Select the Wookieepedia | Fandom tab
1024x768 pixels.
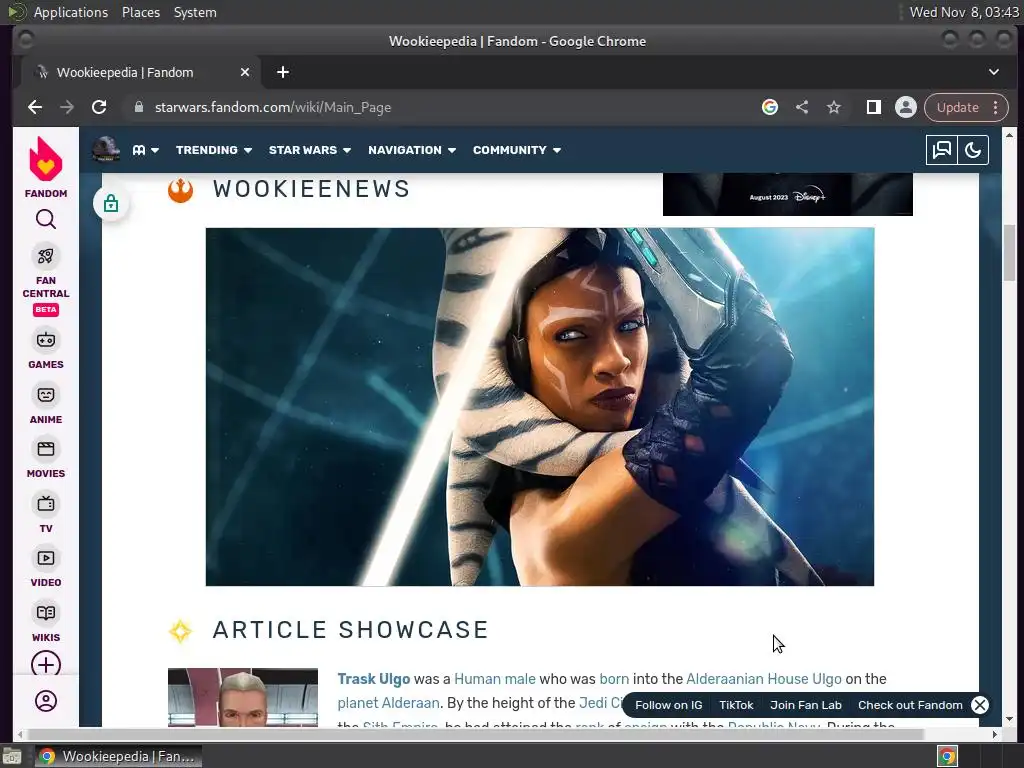[140, 72]
